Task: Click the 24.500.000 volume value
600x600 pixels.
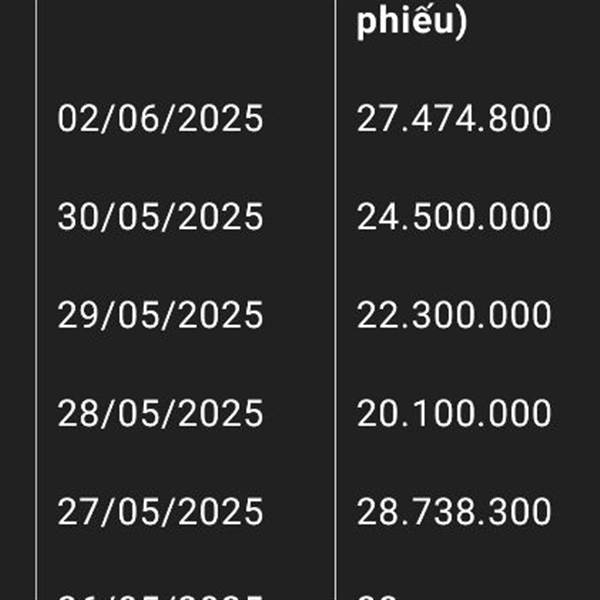Action: pos(454,217)
